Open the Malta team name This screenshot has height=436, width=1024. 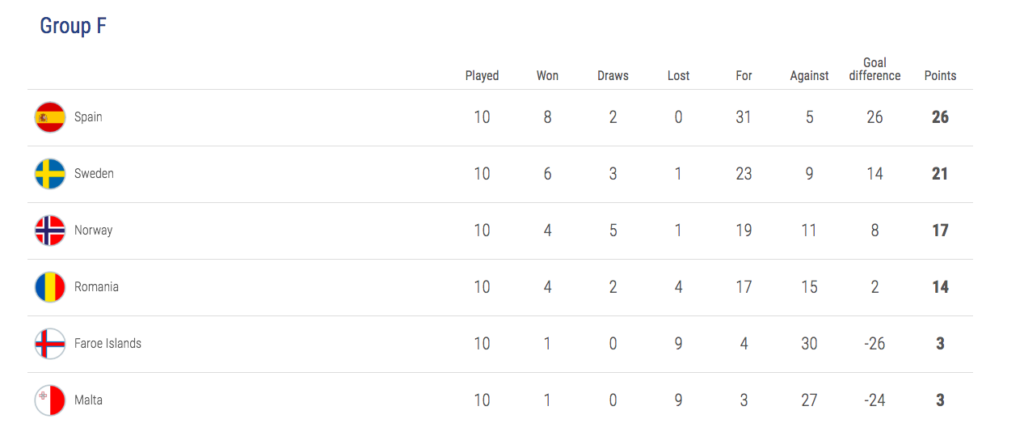click(x=88, y=400)
